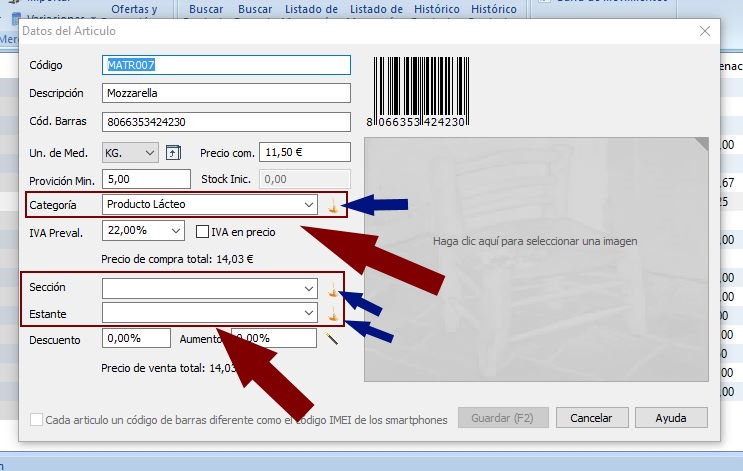Click the broom icon next to Estante

click(334, 314)
